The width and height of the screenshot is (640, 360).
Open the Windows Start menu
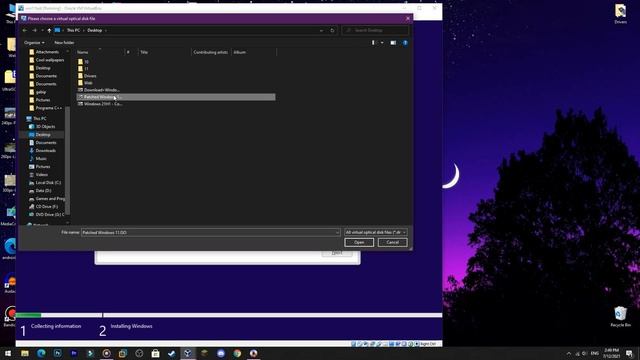(7, 353)
